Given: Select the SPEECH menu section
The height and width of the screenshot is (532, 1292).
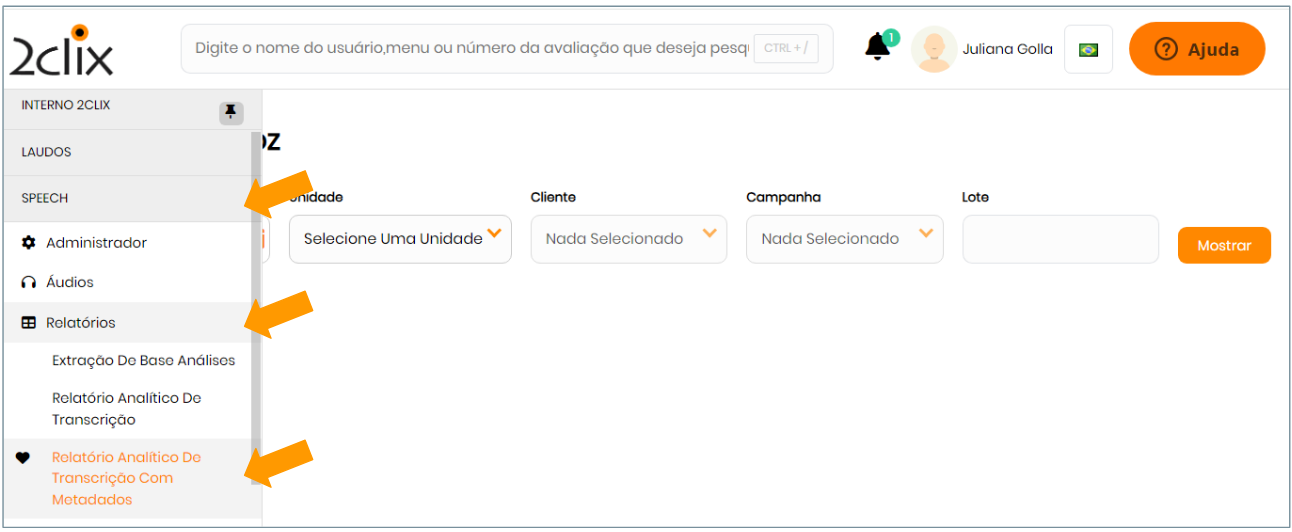Looking at the screenshot, I should 45,198.
